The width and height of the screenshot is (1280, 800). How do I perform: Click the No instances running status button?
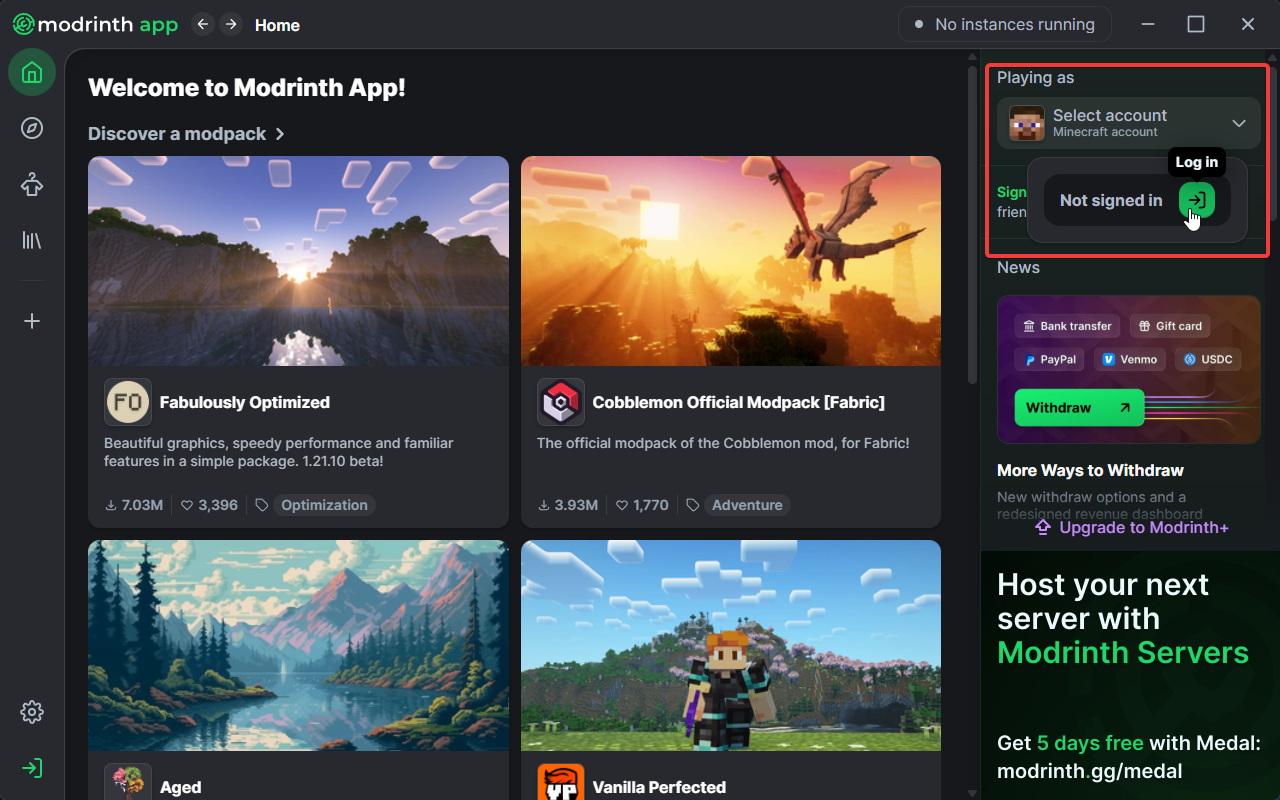[1004, 24]
